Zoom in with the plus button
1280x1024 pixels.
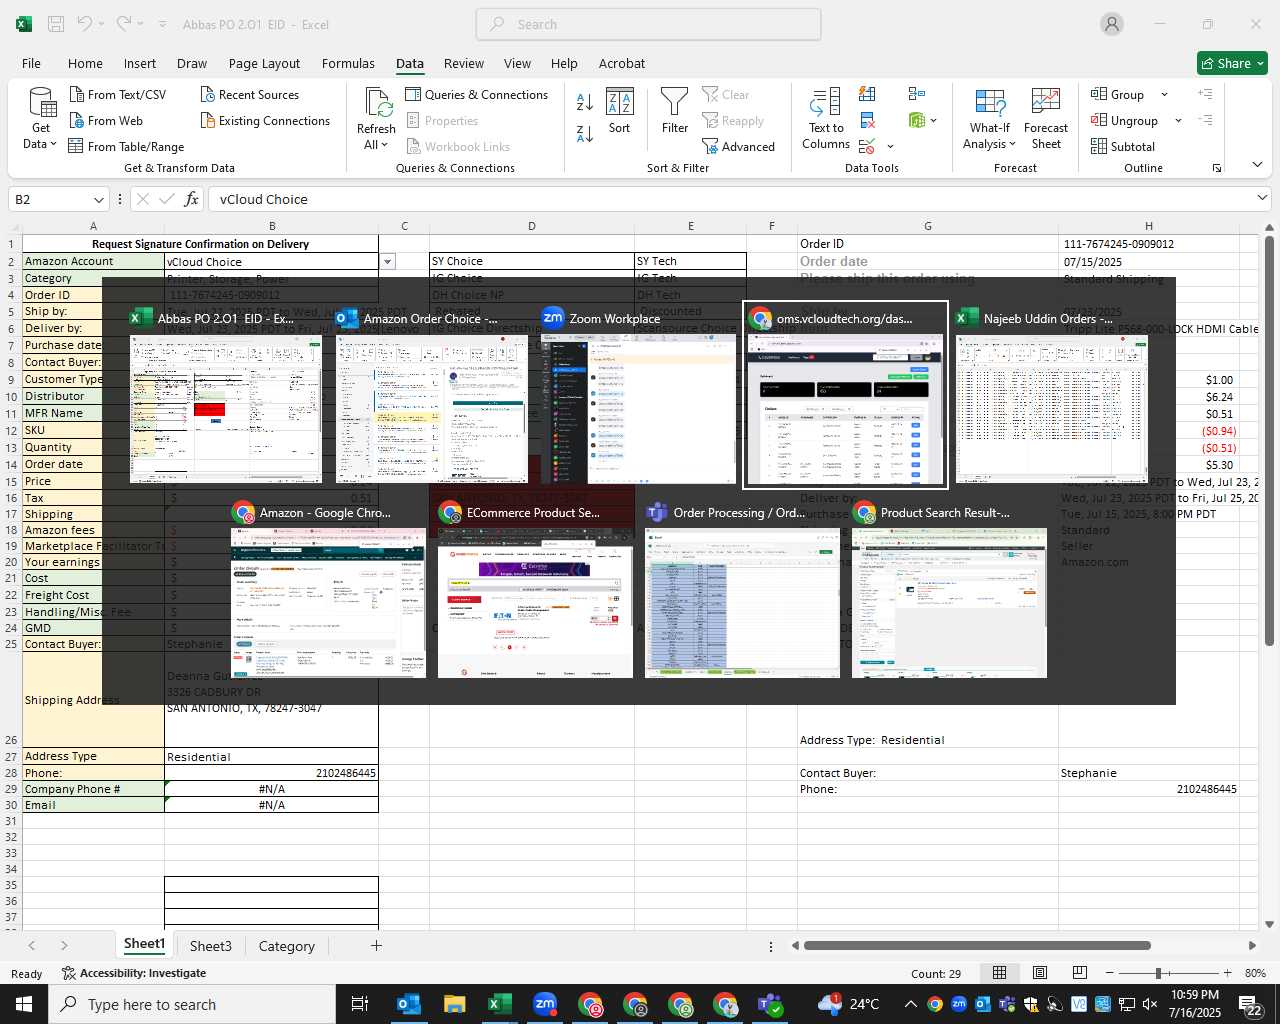coord(1227,973)
